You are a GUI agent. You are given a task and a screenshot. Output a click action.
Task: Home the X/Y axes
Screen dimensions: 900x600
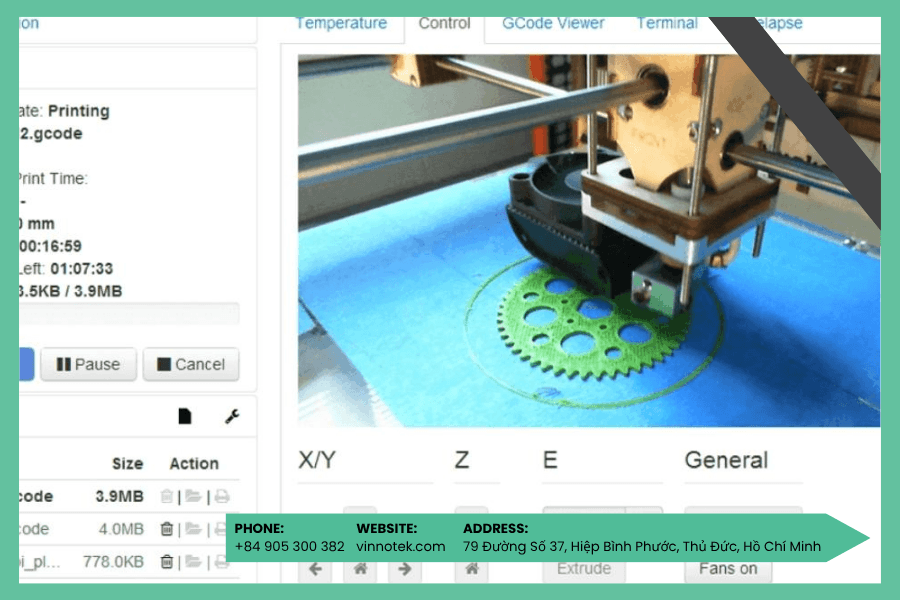(x=360, y=569)
